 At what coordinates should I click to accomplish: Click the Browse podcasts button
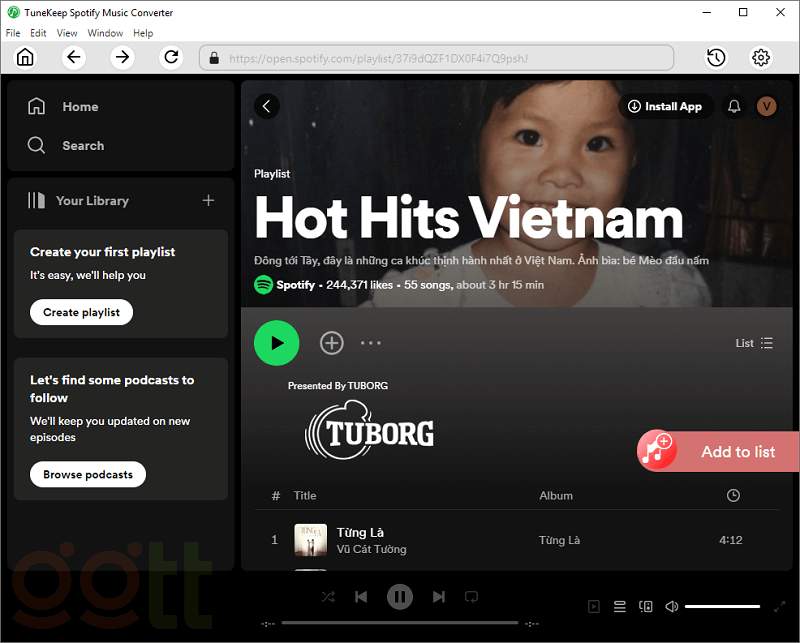(x=87, y=474)
